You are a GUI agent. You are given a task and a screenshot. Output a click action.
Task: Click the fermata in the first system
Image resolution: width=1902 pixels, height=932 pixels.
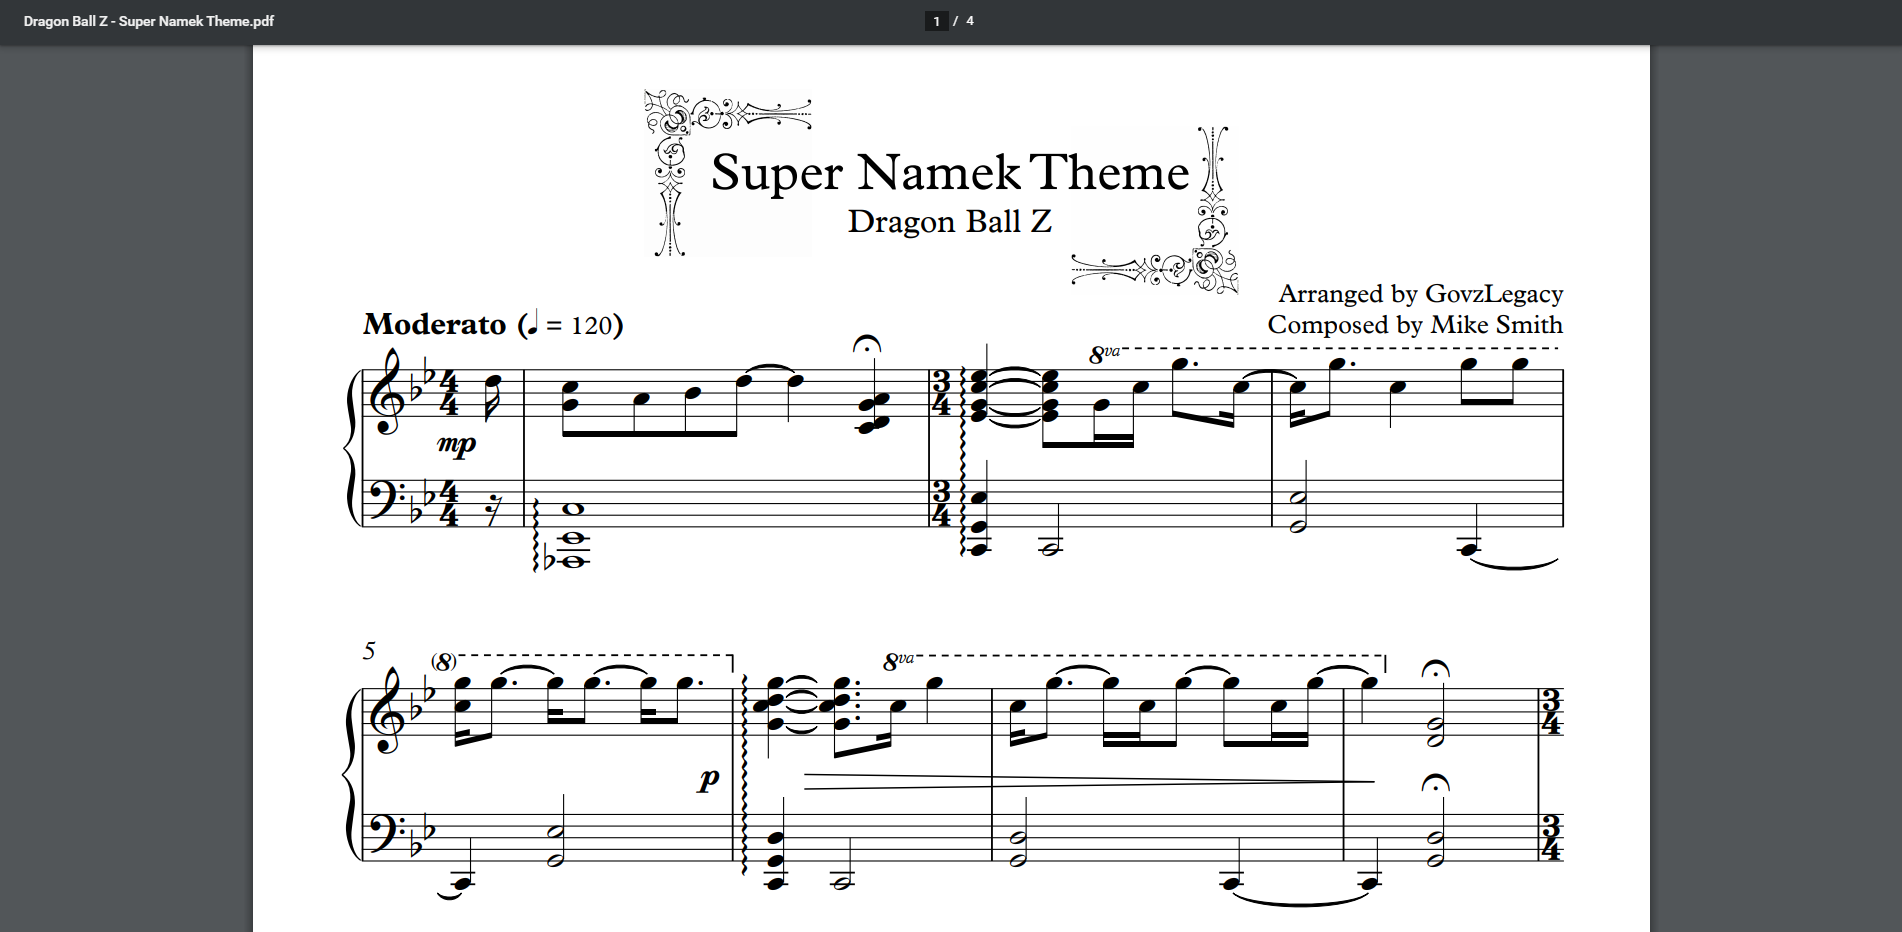[x=866, y=345]
